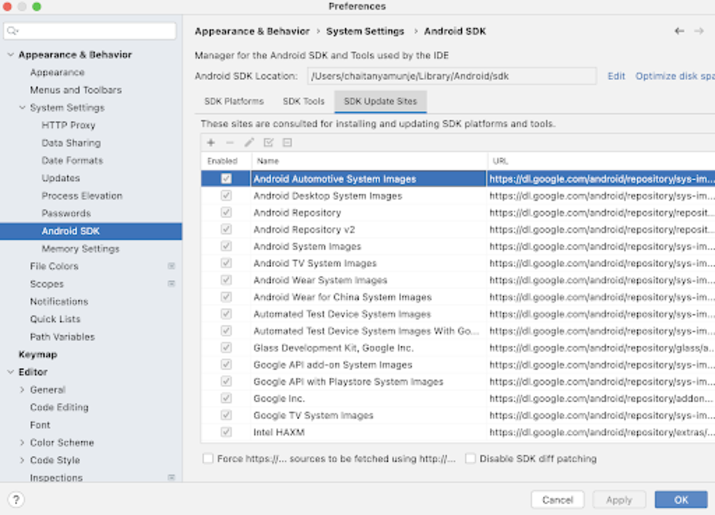
Task: Expand the Color Scheme tree node
Action: [x=22, y=443]
